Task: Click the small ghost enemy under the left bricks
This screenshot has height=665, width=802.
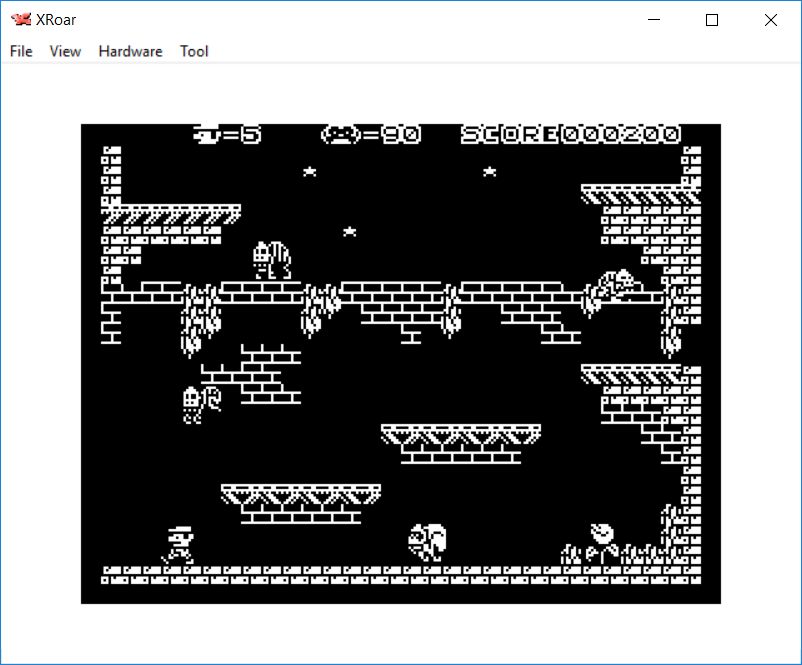Action: (201, 403)
